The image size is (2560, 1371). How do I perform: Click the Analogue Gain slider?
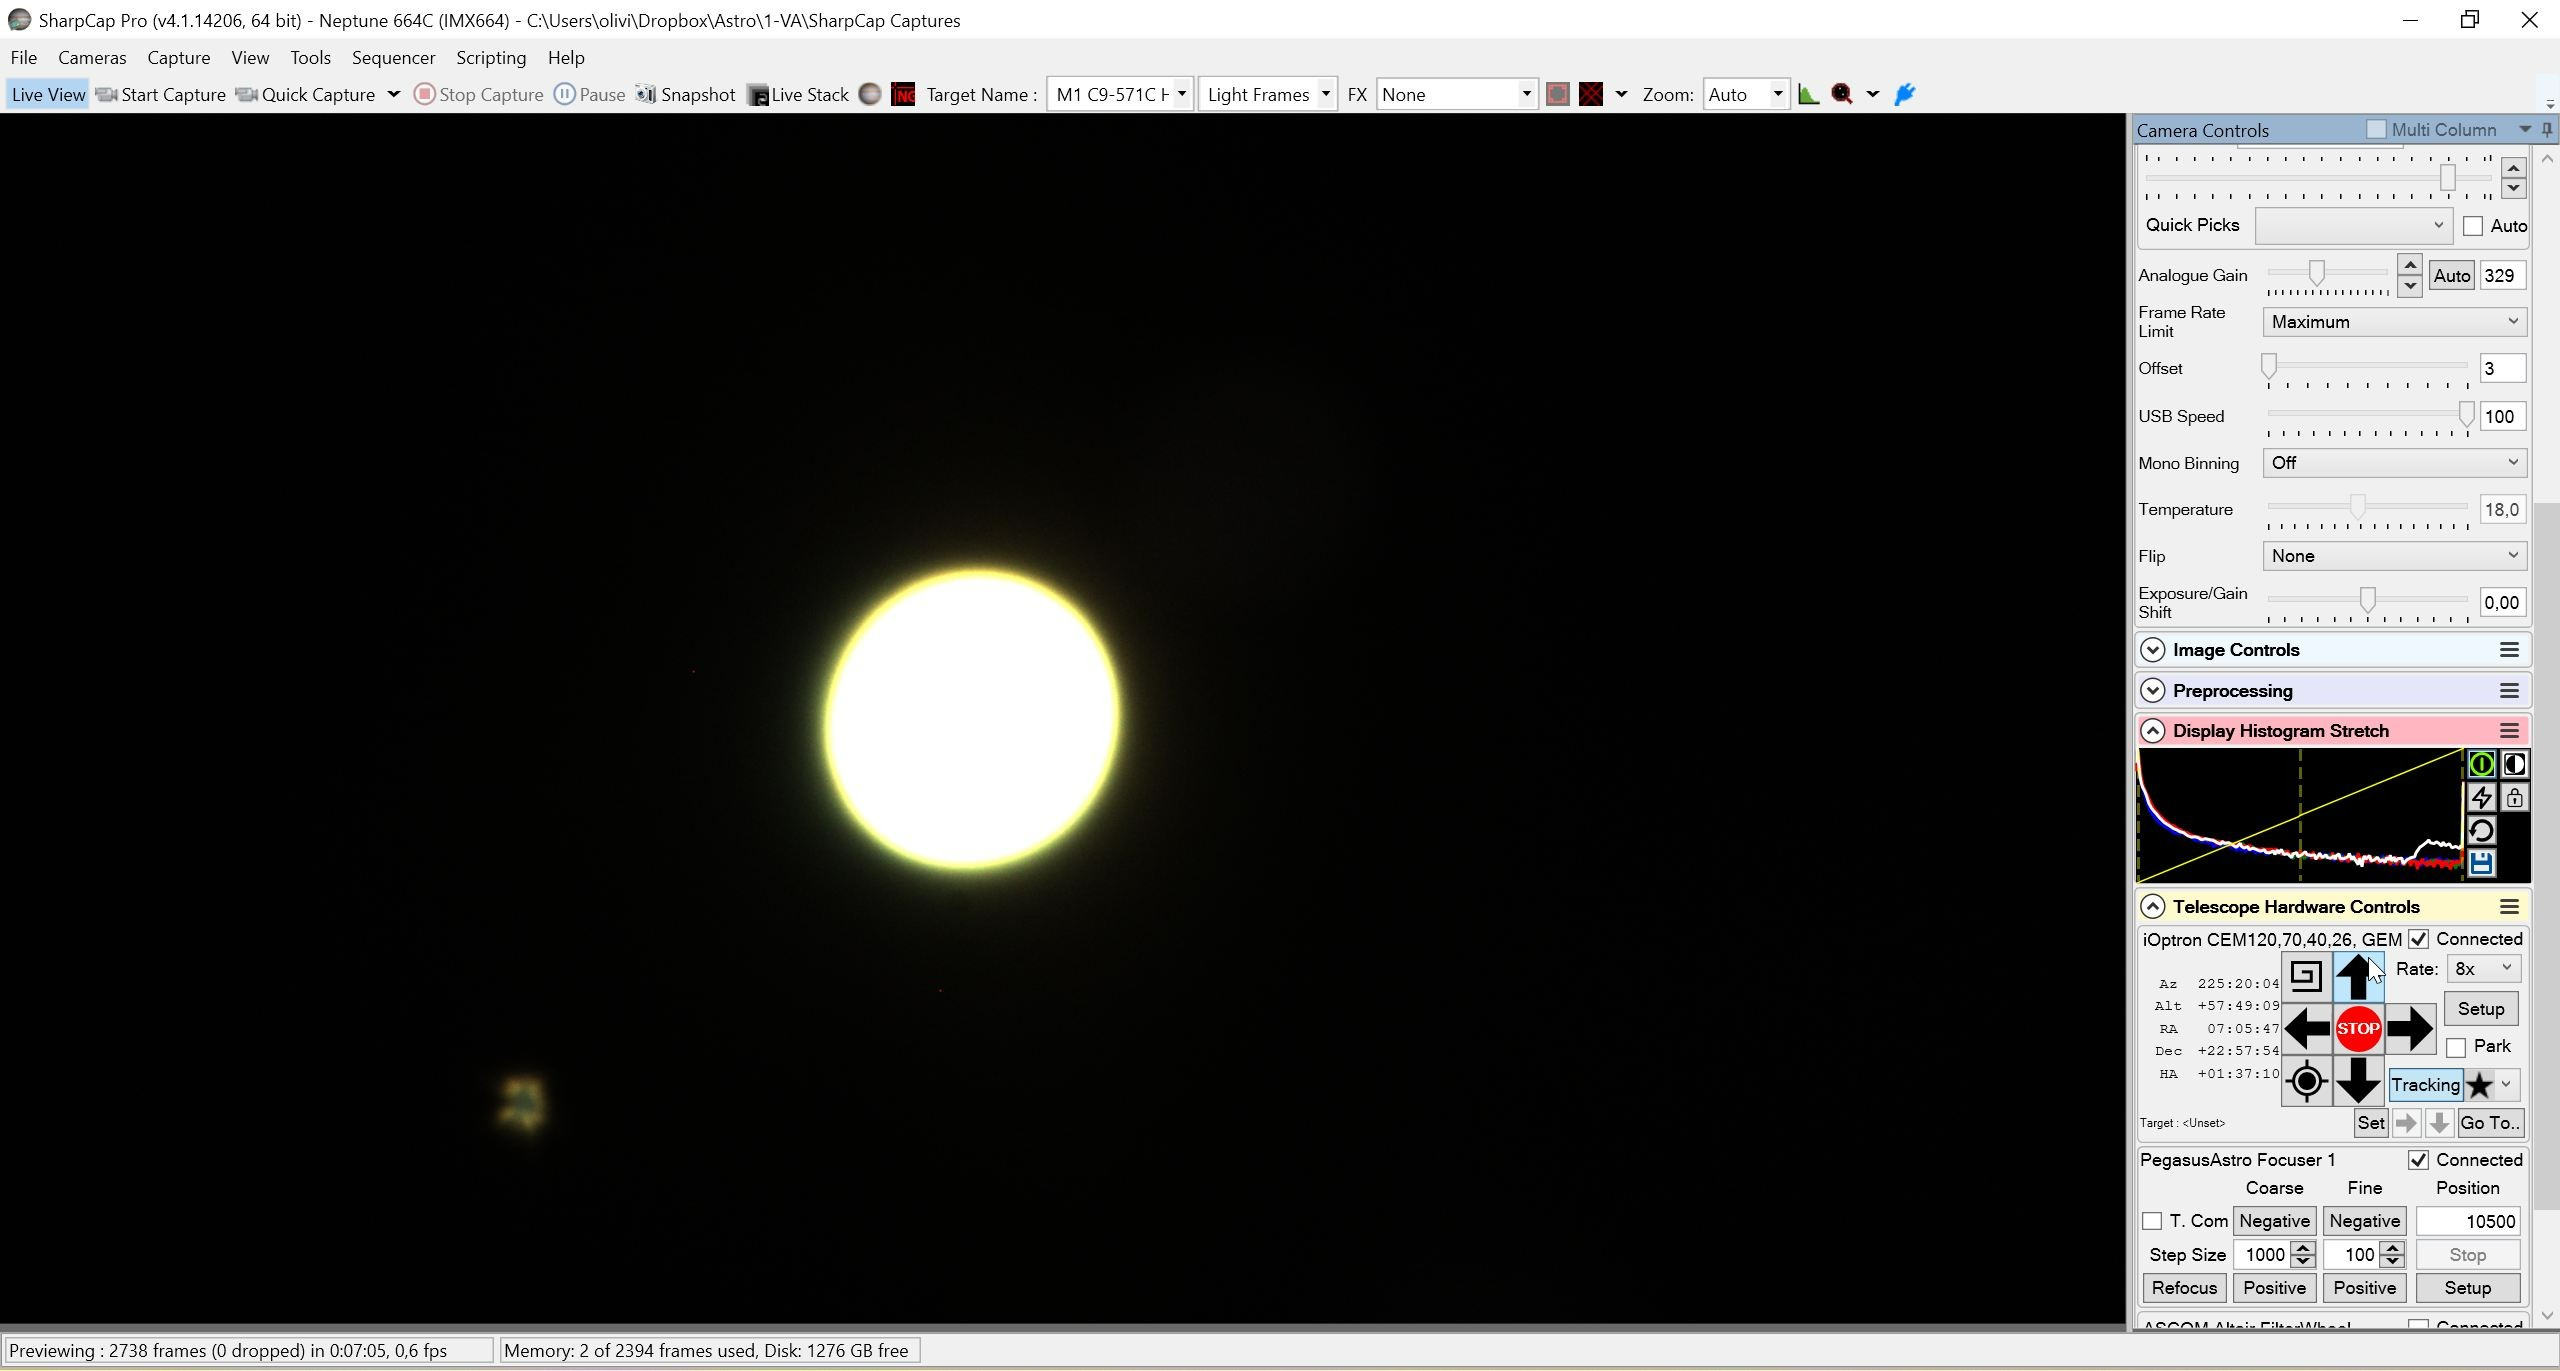(x=2327, y=274)
